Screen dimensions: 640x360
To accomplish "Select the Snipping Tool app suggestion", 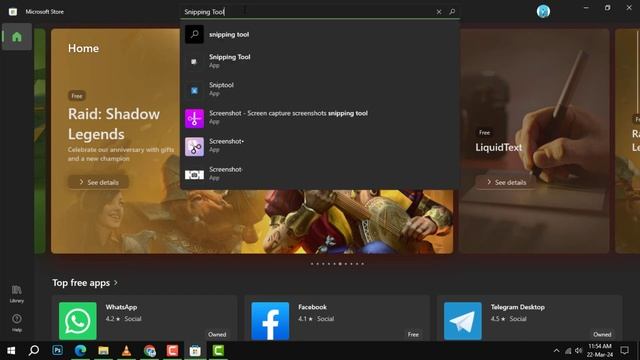I will [320, 61].
